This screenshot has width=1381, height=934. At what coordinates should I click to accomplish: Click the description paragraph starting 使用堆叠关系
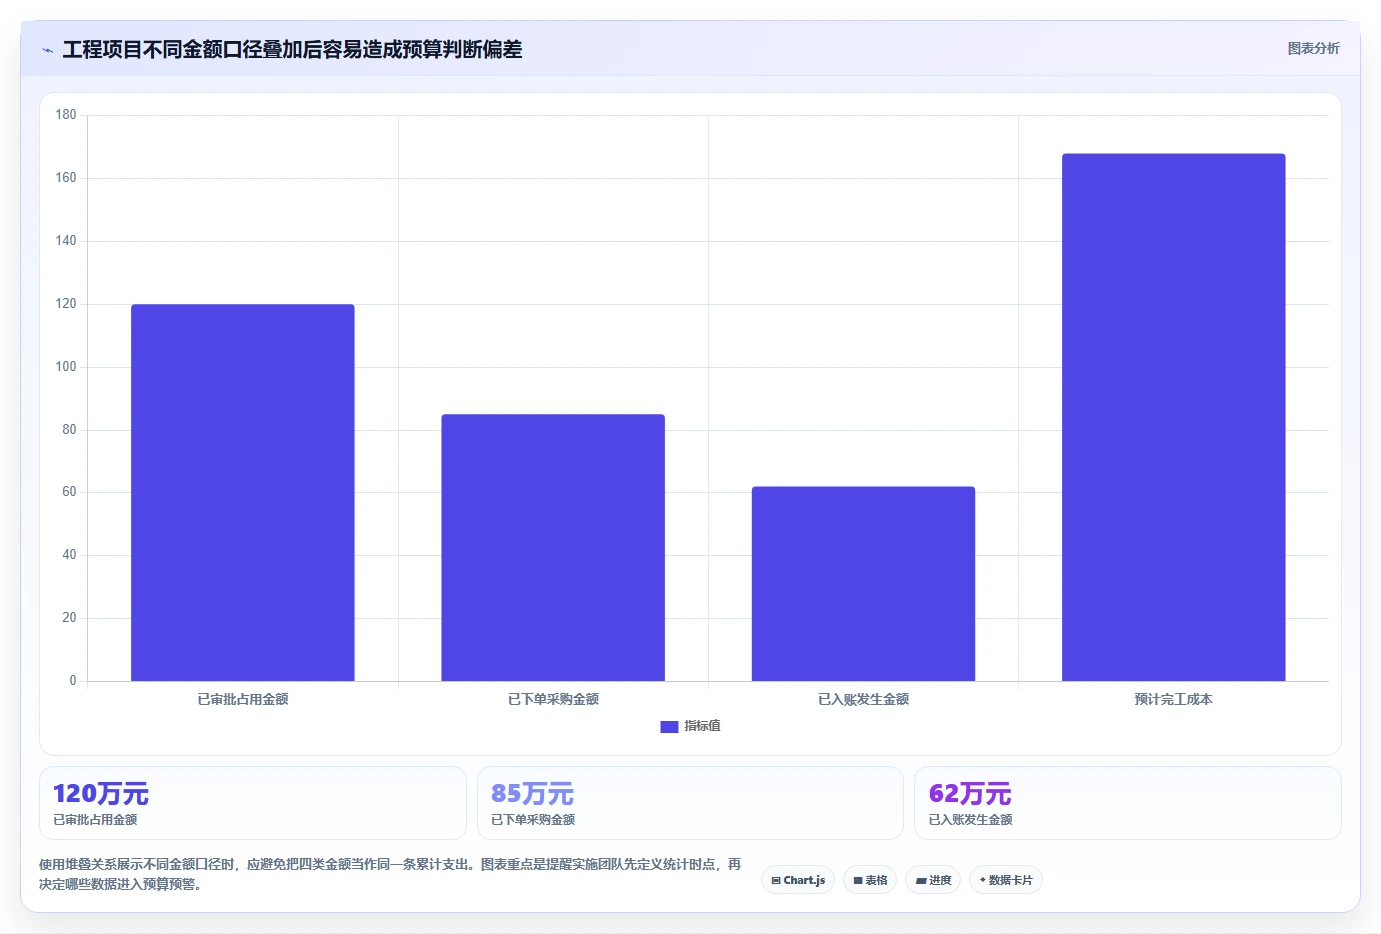tap(390, 874)
